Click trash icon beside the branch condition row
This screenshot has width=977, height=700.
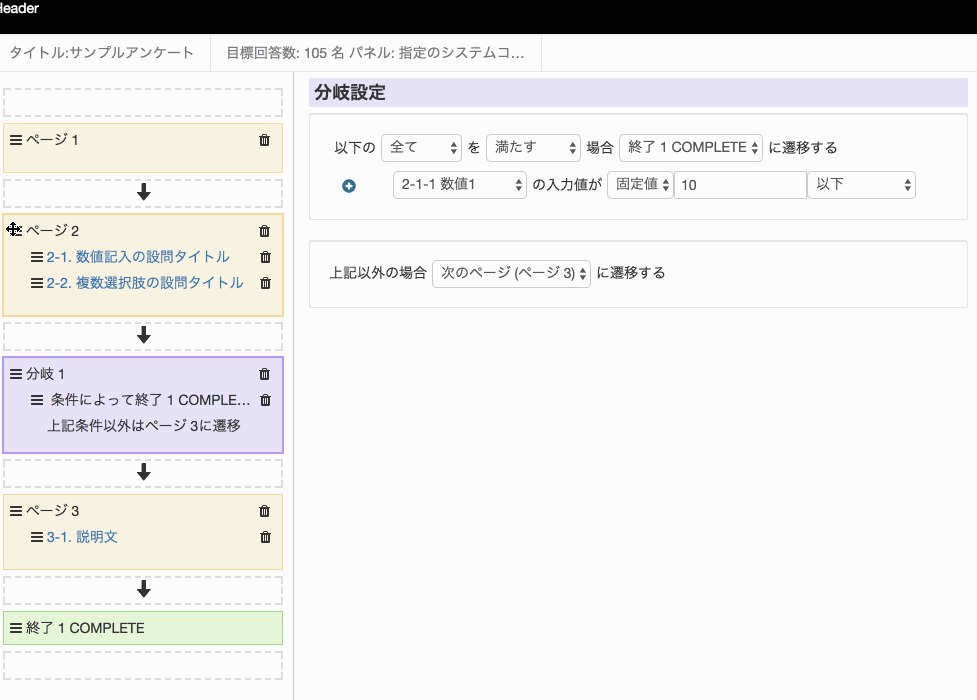point(265,400)
